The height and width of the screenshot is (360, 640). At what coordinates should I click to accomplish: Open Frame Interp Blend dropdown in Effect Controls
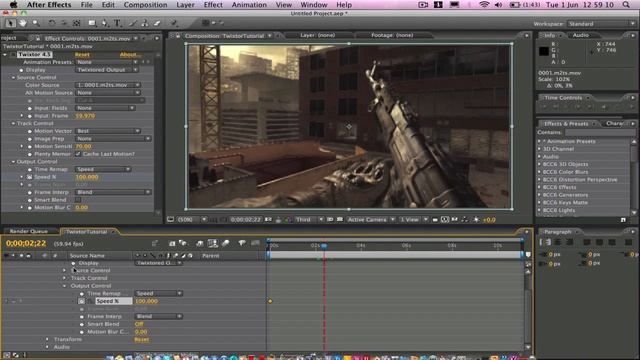tap(113, 192)
